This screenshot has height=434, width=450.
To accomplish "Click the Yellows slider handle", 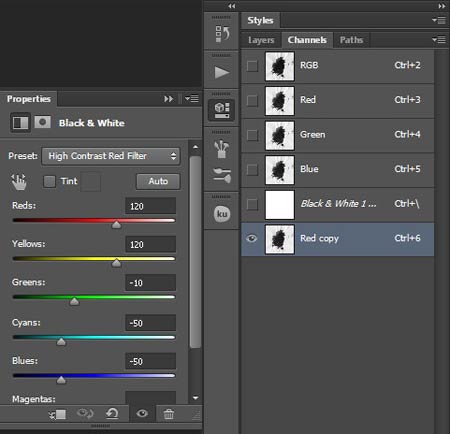I will 116,263.
